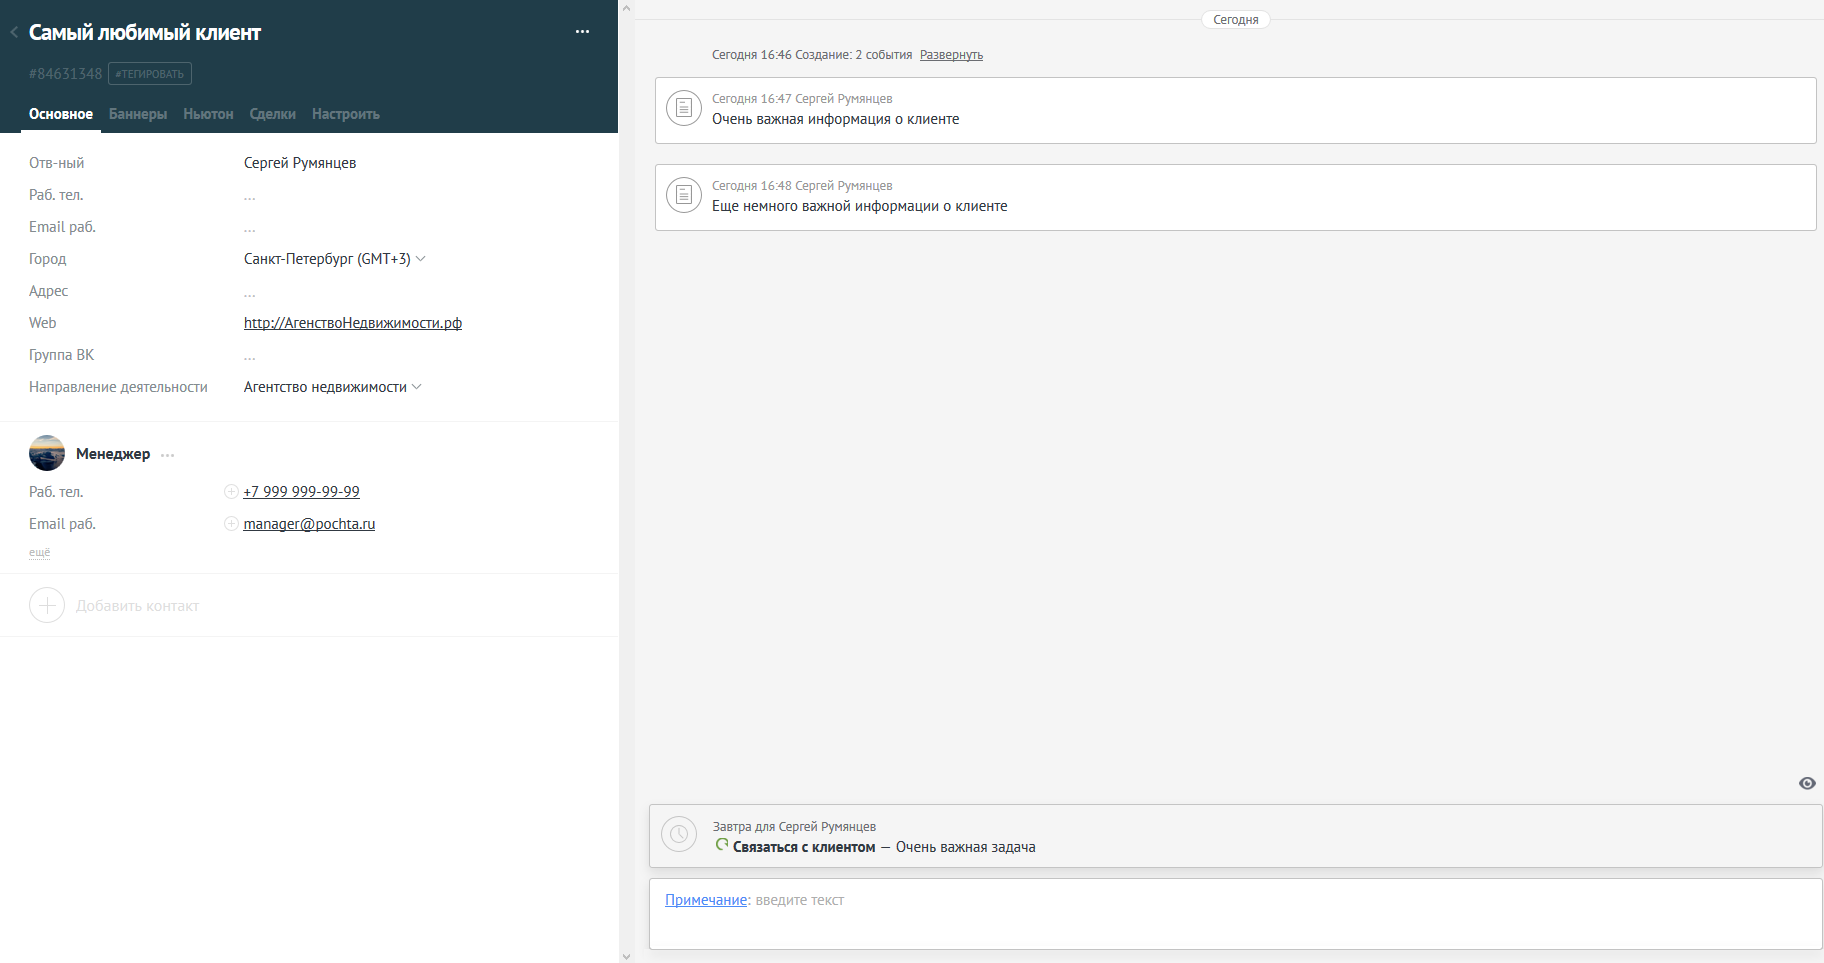The width and height of the screenshot is (1824, 963).
Task: Click Добавить контакт label
Action: click(x=138, y=606)
